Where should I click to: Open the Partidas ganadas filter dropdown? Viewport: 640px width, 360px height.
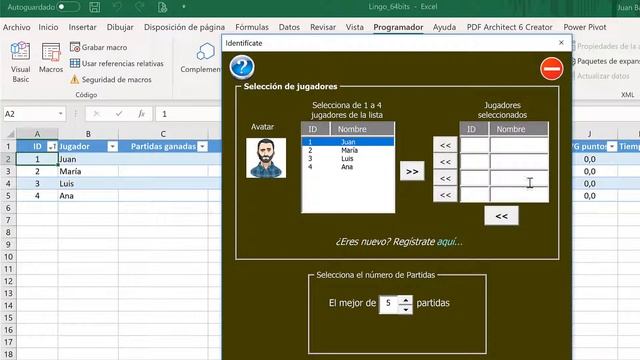(x=202, y=147)
